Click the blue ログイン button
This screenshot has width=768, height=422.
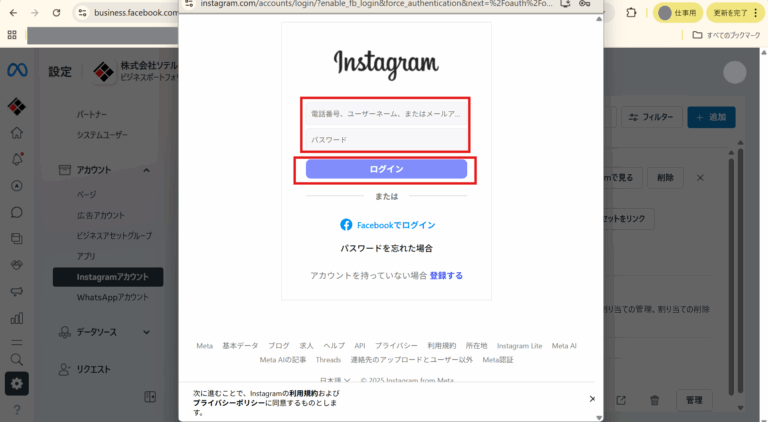pos(386,169)
